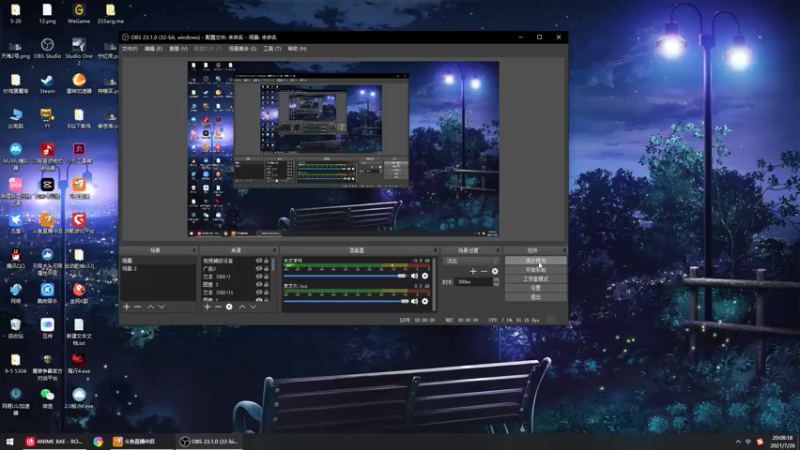Open 设置 settings button in controls
The height and width of the screenshot is (450, 800).
click(x=535, y=288)
